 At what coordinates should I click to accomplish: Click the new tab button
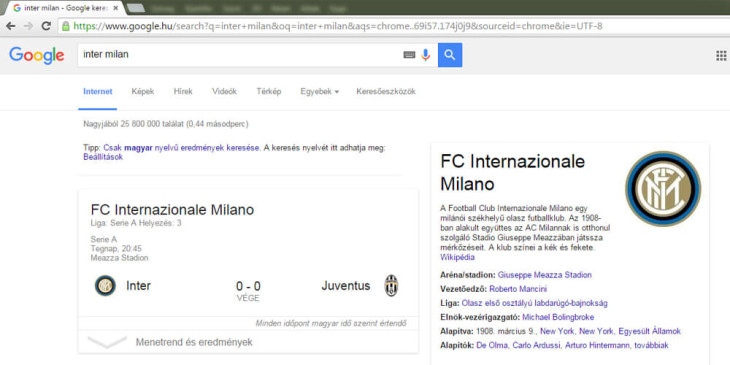point(135,8)
